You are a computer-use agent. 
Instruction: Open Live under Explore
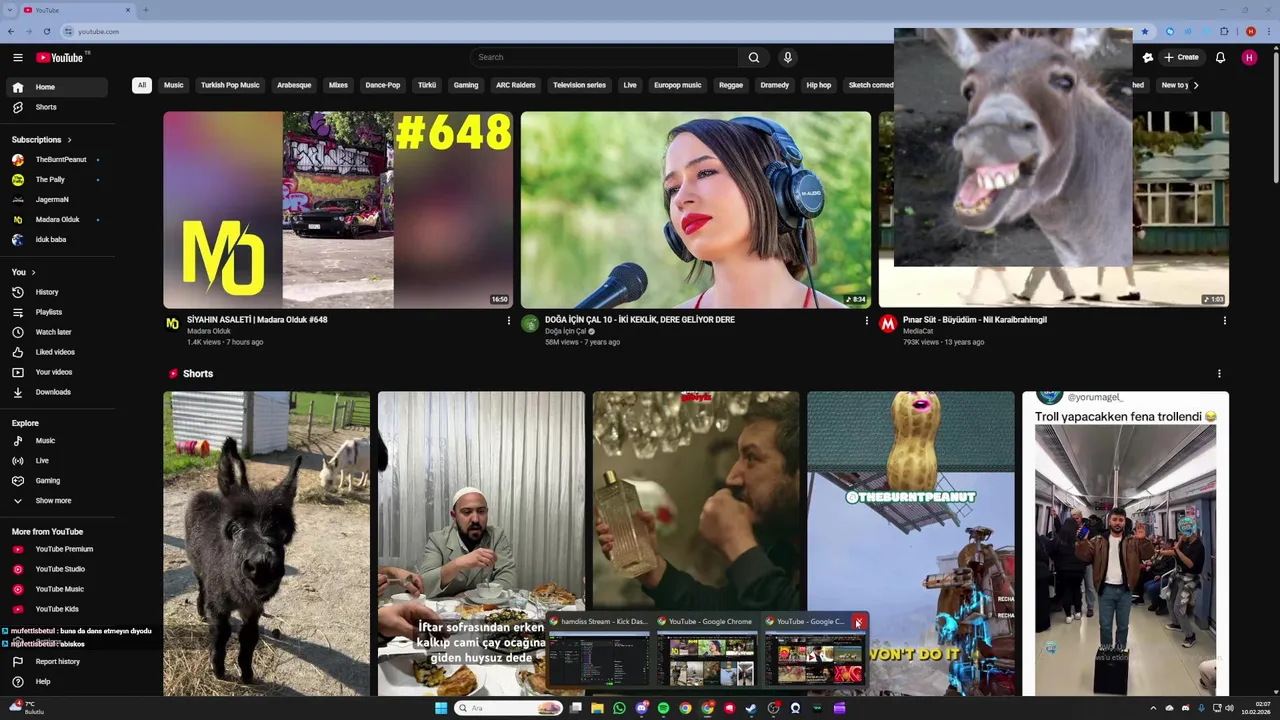(x=57, y=460)
